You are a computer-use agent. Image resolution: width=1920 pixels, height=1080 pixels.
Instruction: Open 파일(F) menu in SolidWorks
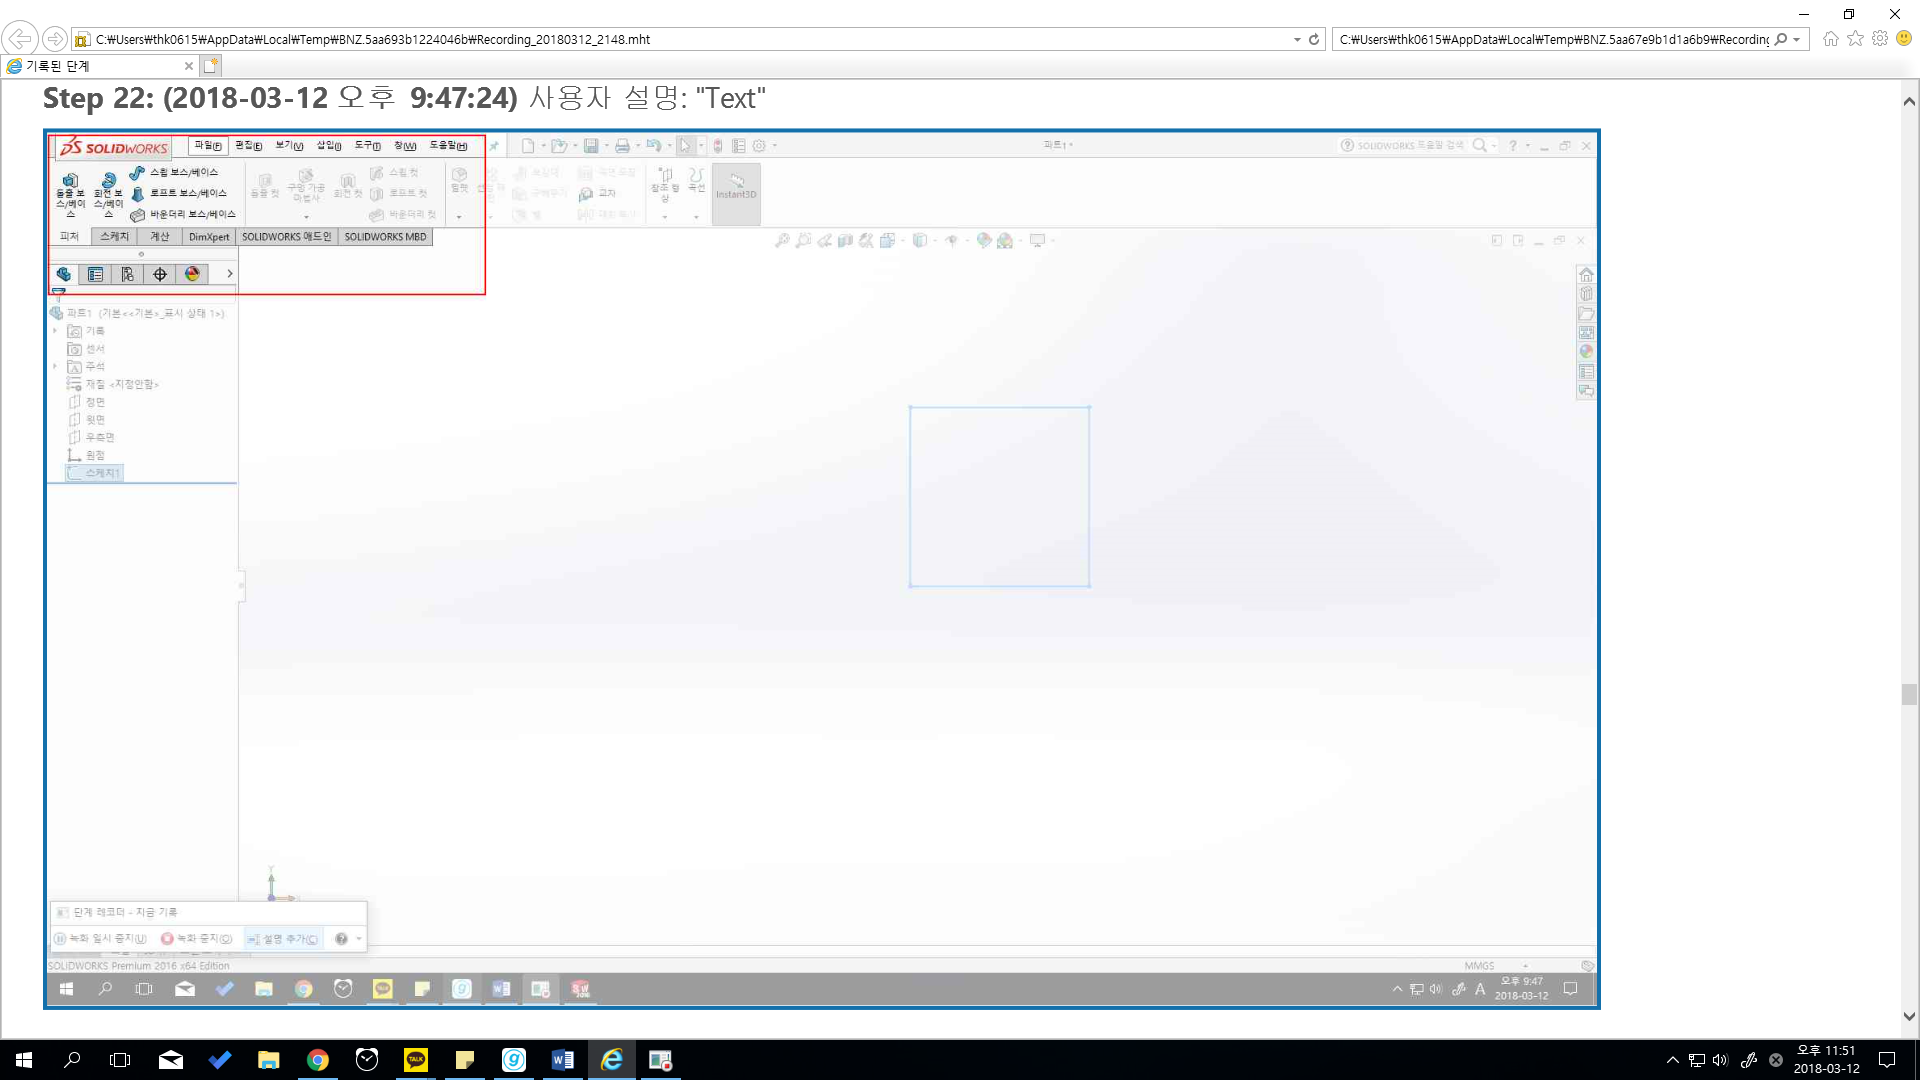click(208, 146)
